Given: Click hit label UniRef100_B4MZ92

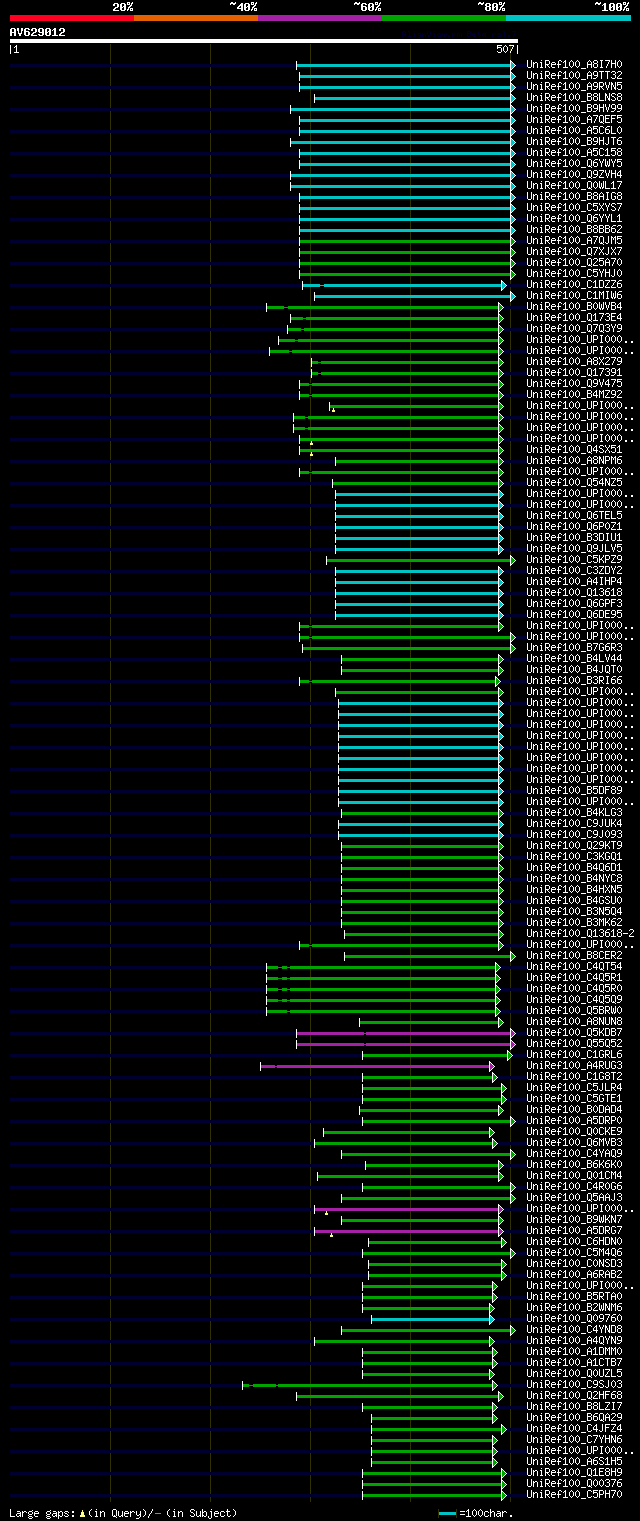Looking at the screenshot, I should pyautogui.click(x=574, y=395).
